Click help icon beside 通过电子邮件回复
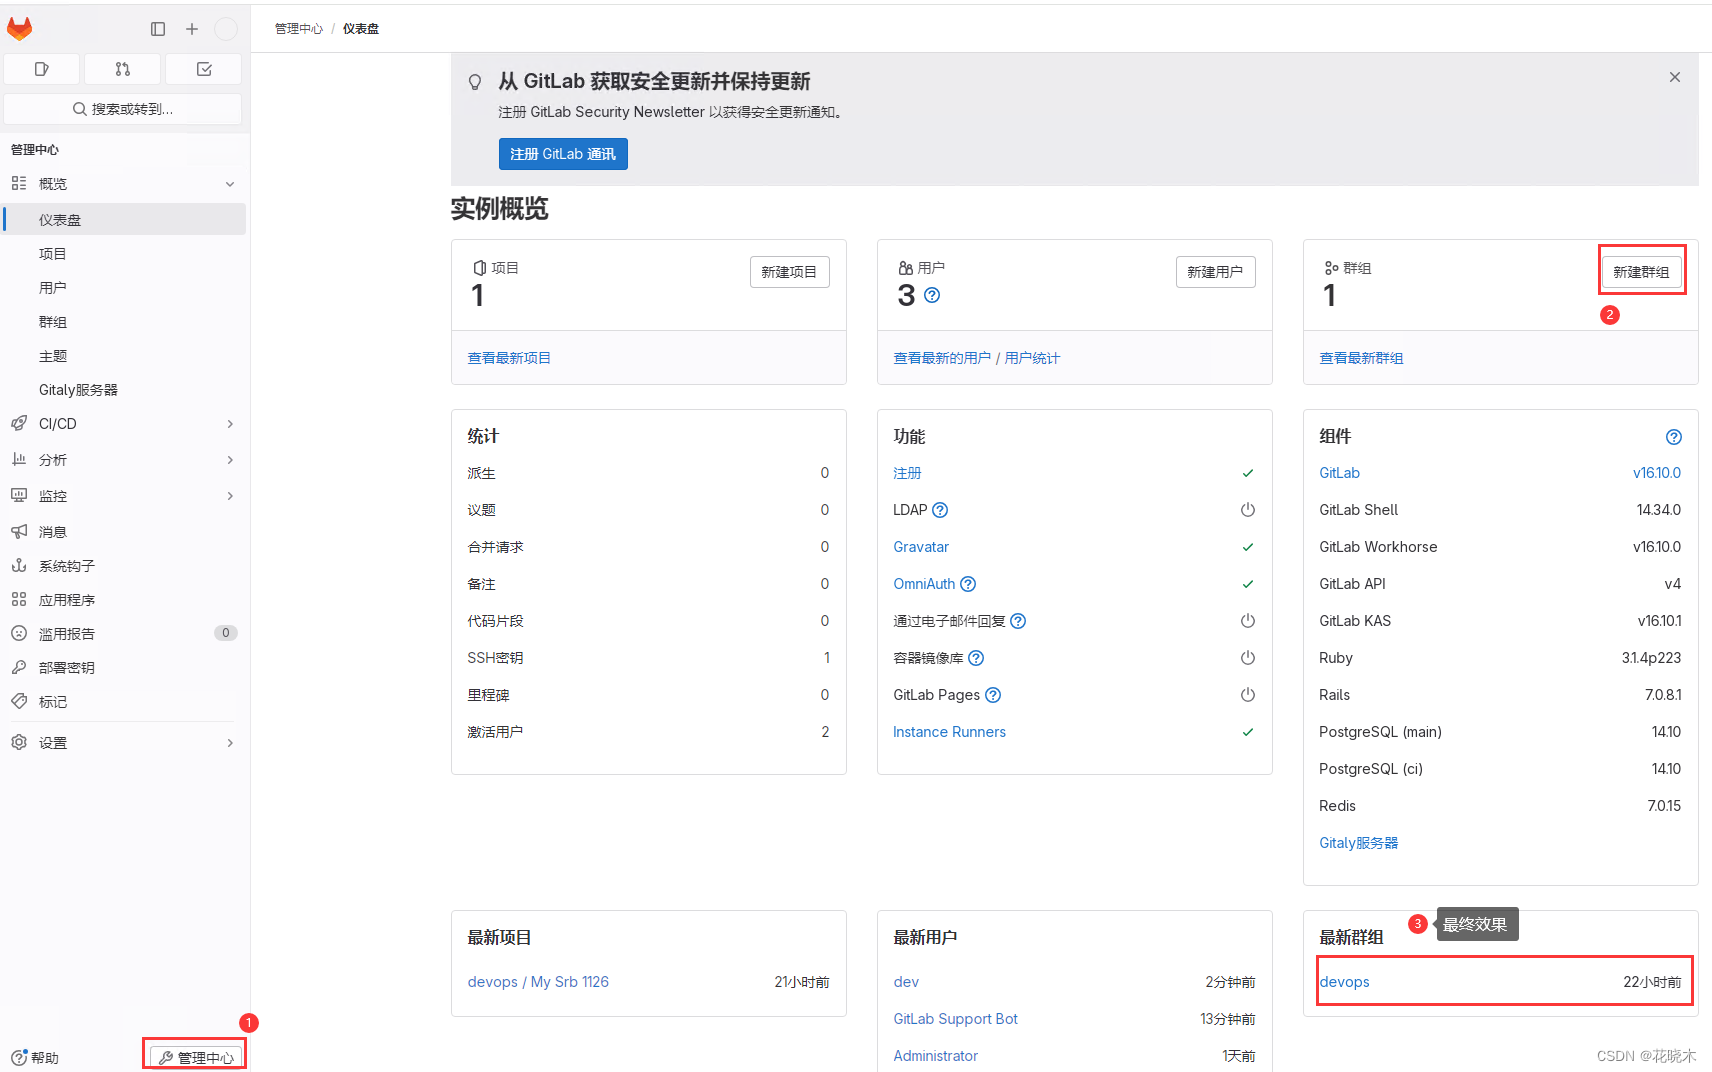Screen dimensions: 1712x1072 pyautogui.click(x=1018, y=621)
